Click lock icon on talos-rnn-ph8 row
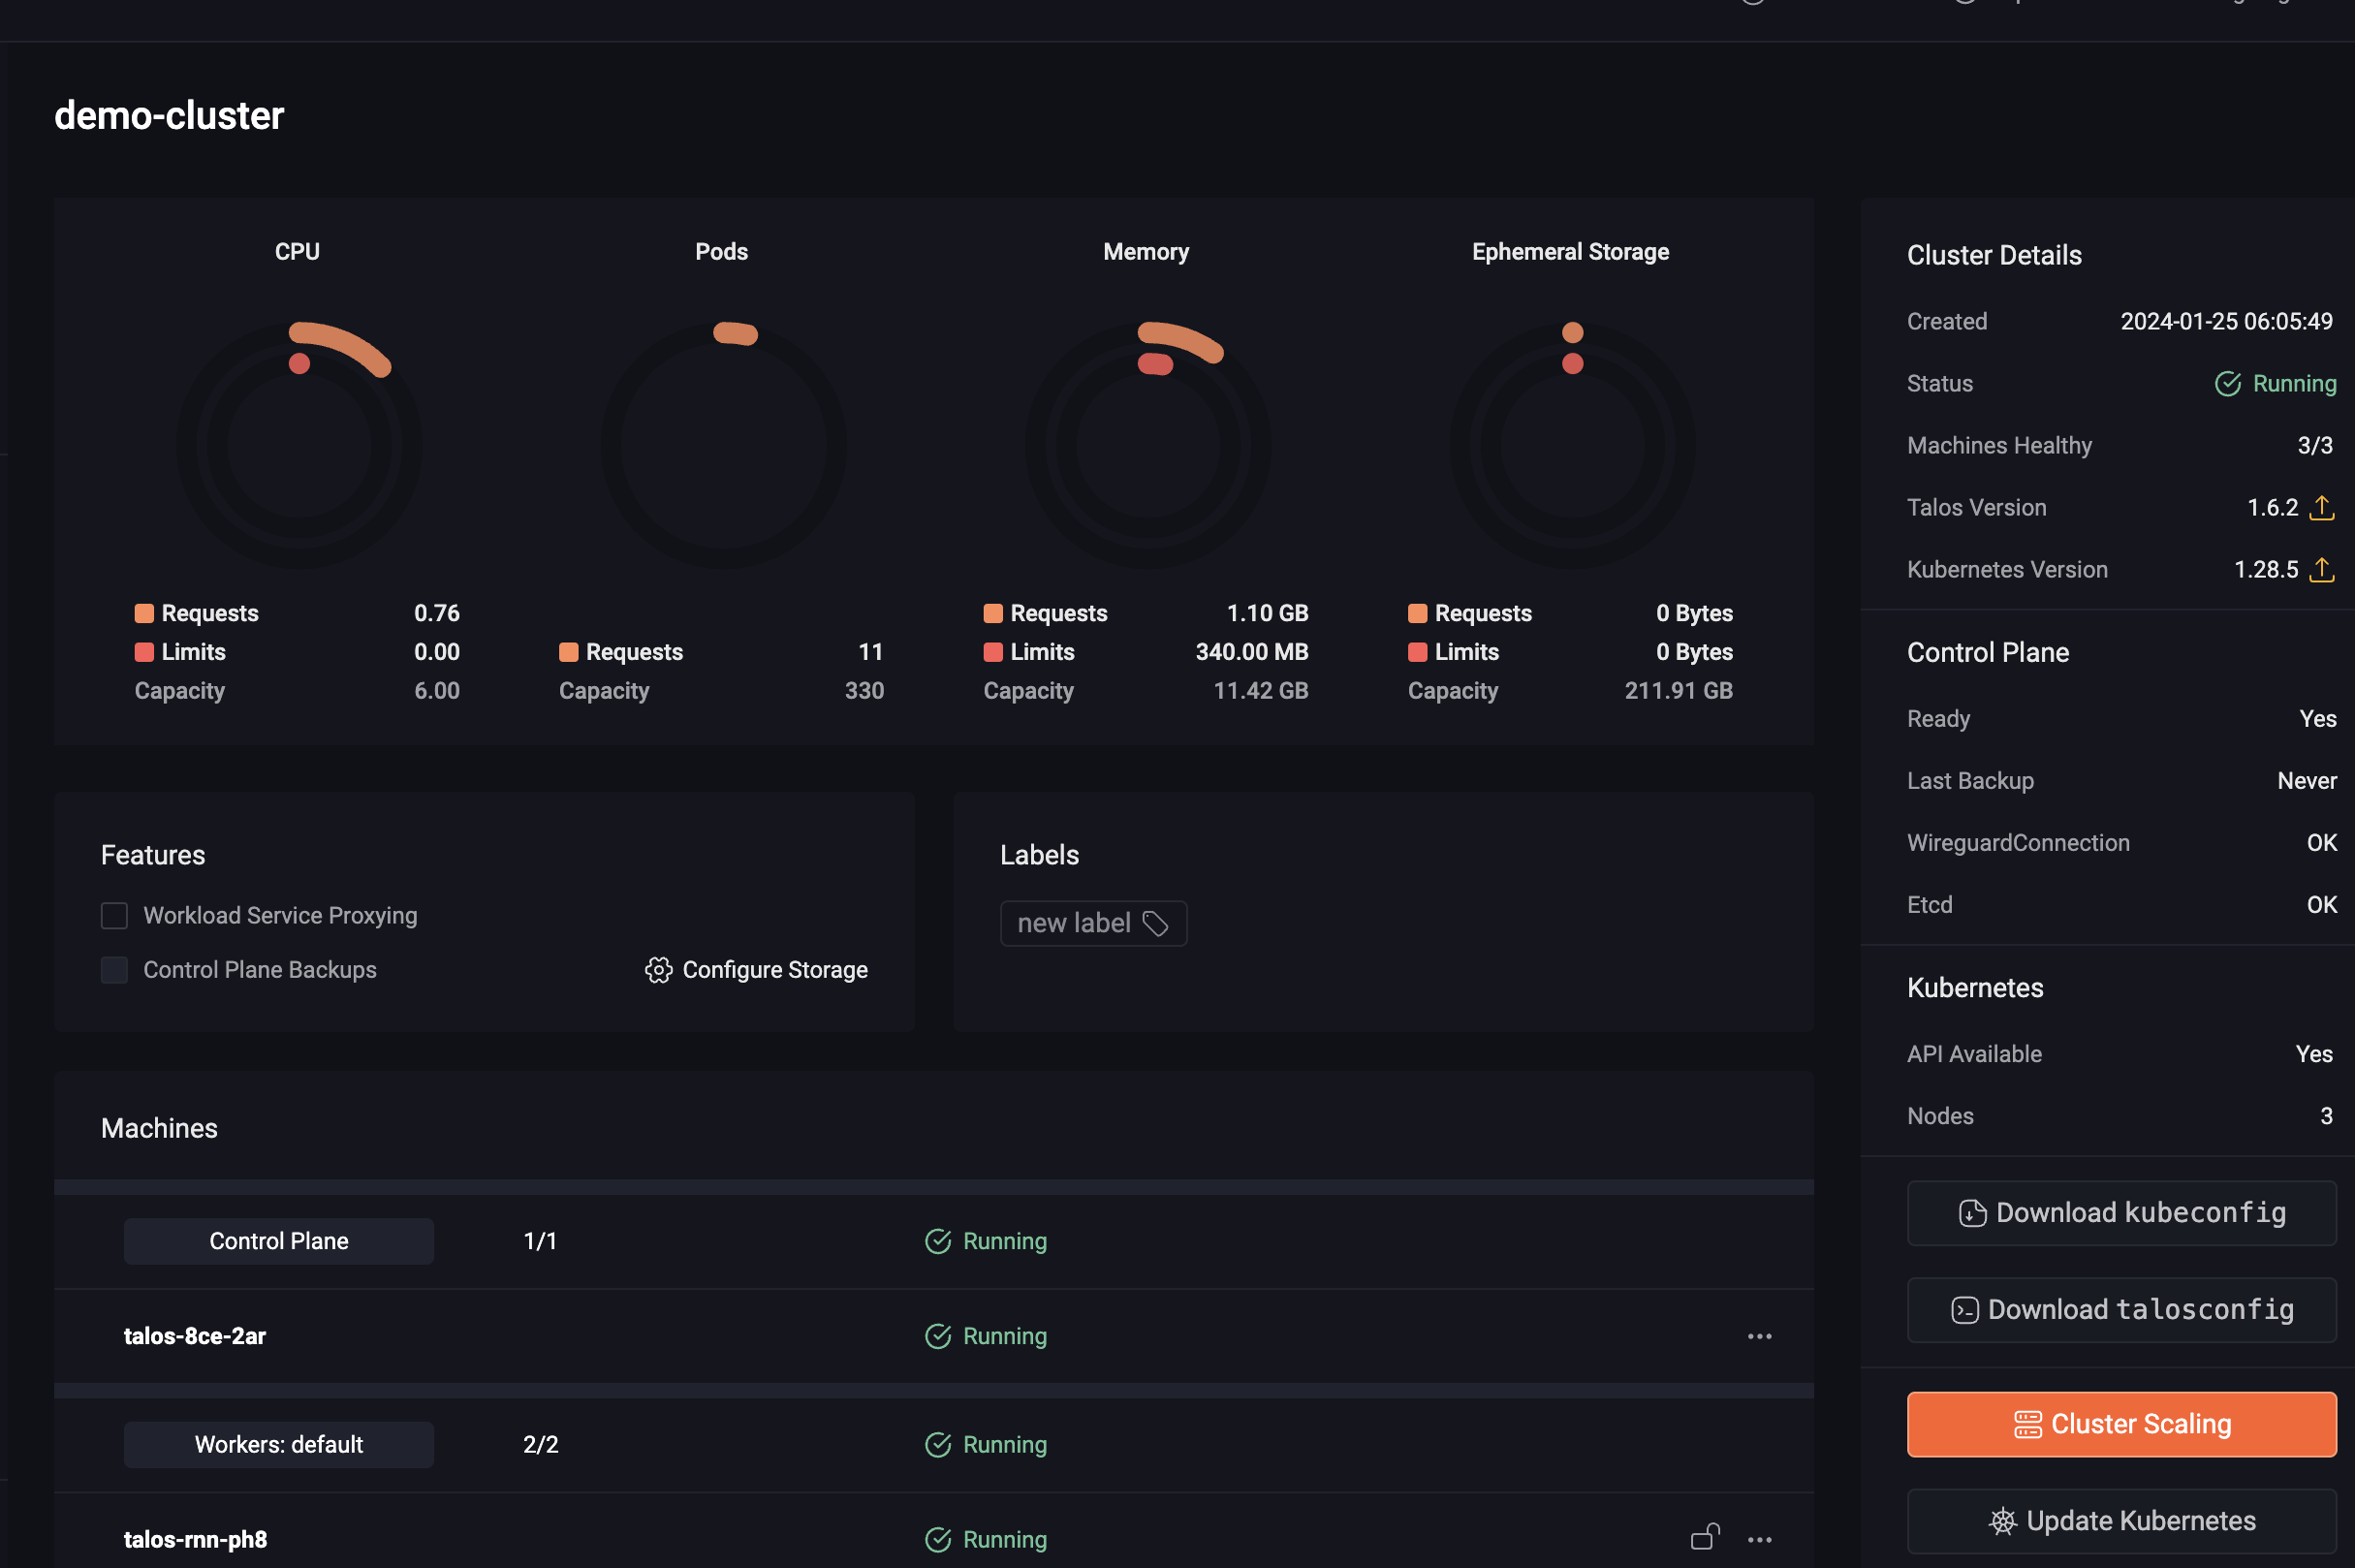This screenshot has height=1568, width=2355. click(x=1705, y=1536)
